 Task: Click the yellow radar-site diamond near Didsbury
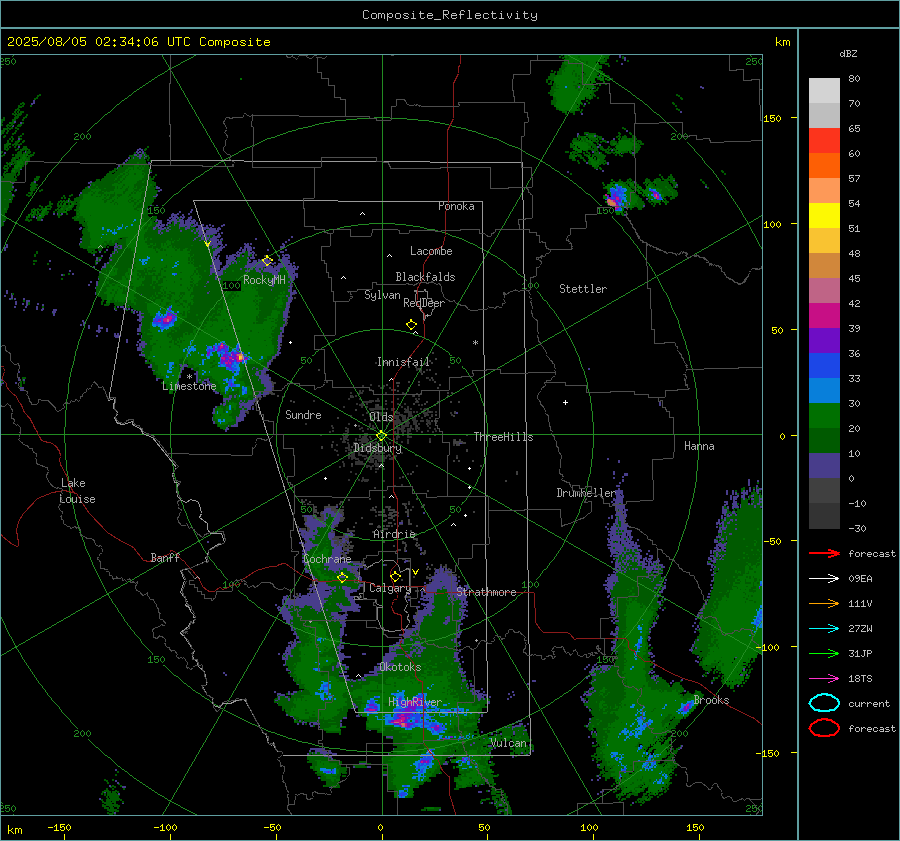point(381,436)
